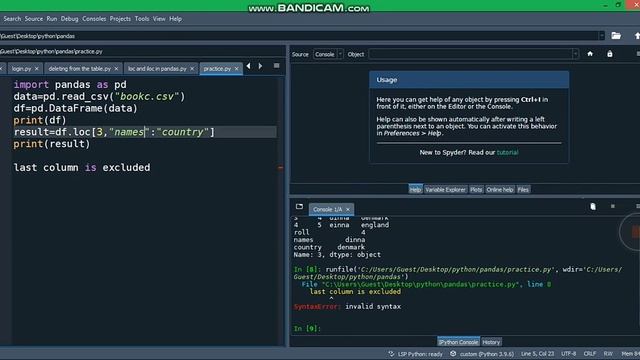
Task: Click the print(result) code line
Action: pos(51,144)
